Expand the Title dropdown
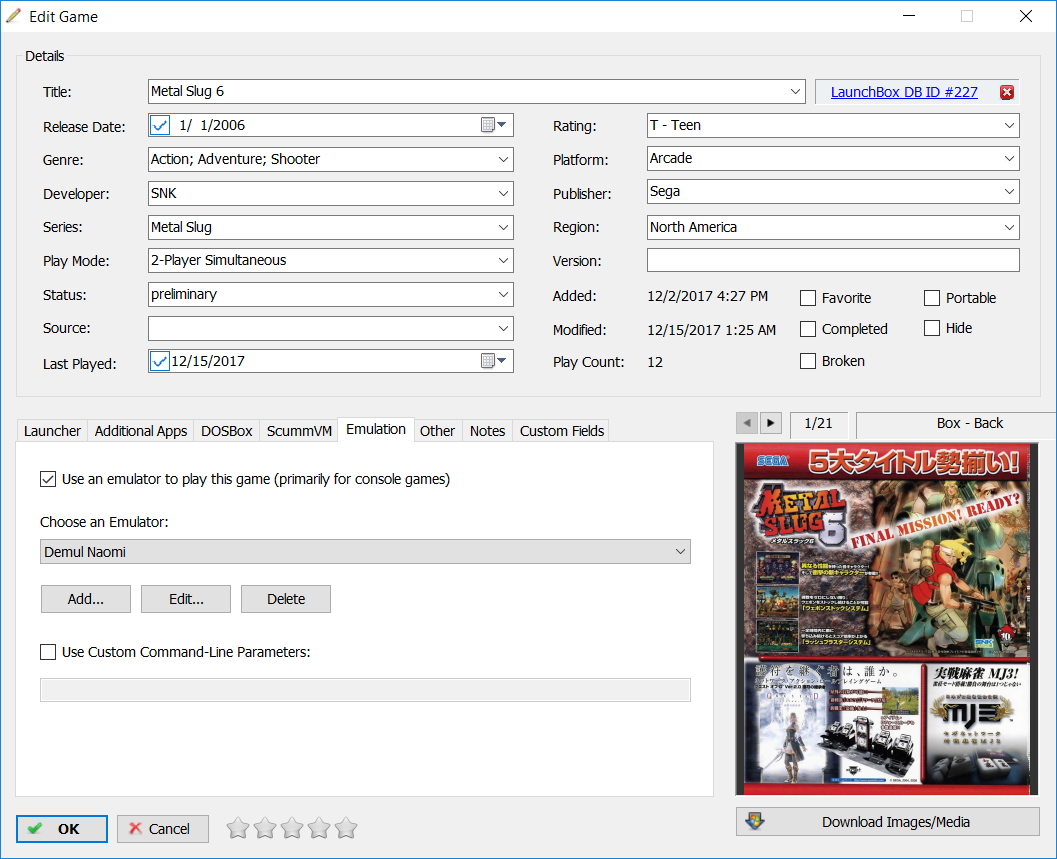The image size is (1057, 859). click(x=795, y=92)
